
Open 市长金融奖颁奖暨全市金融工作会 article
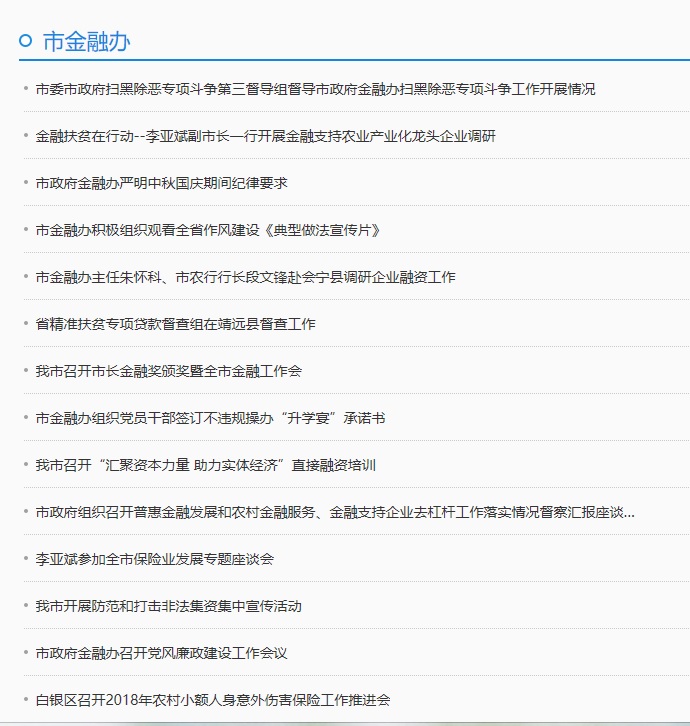point(168,371)
